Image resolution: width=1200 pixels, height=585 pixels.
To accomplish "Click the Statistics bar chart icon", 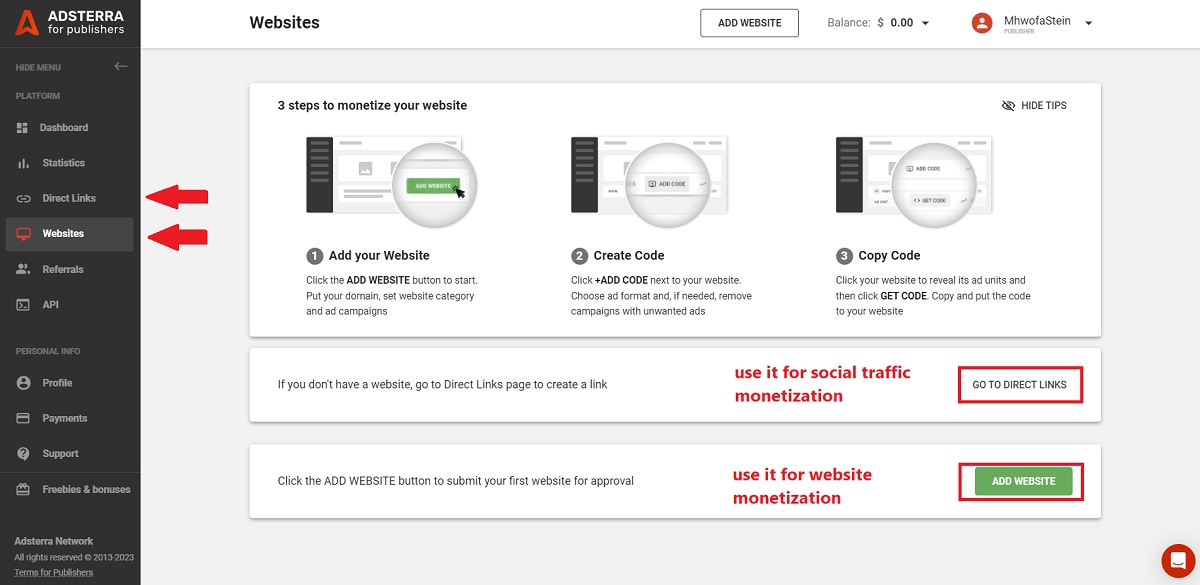I will [23, 163].
